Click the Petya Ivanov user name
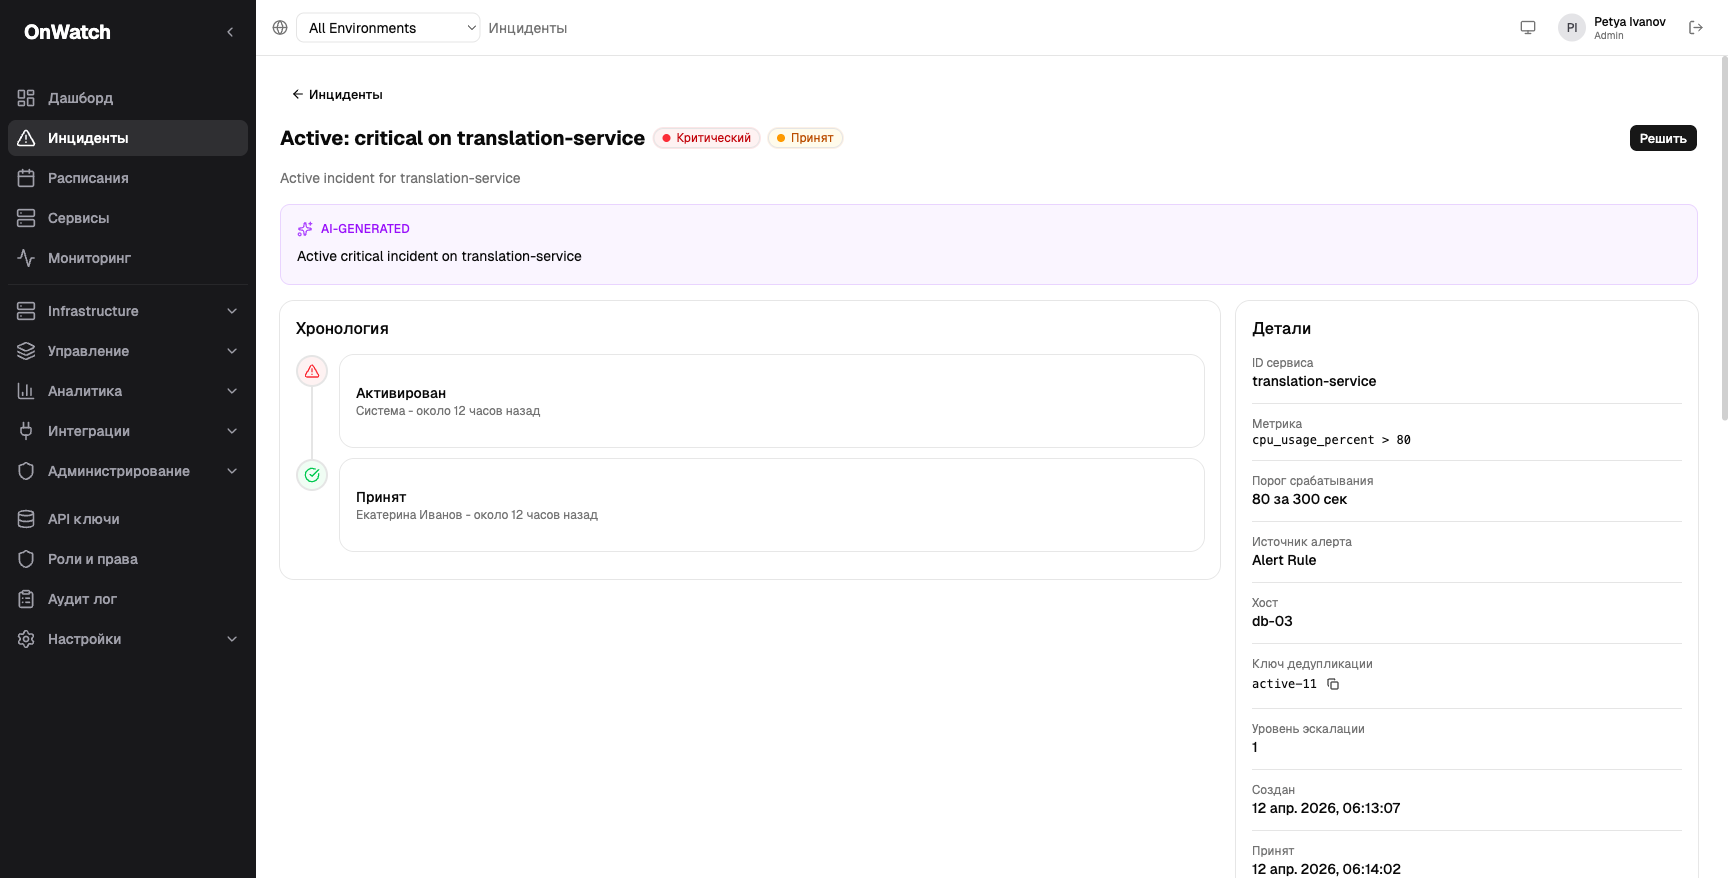The image size is (1728, 878). [x=1630, y=22]
